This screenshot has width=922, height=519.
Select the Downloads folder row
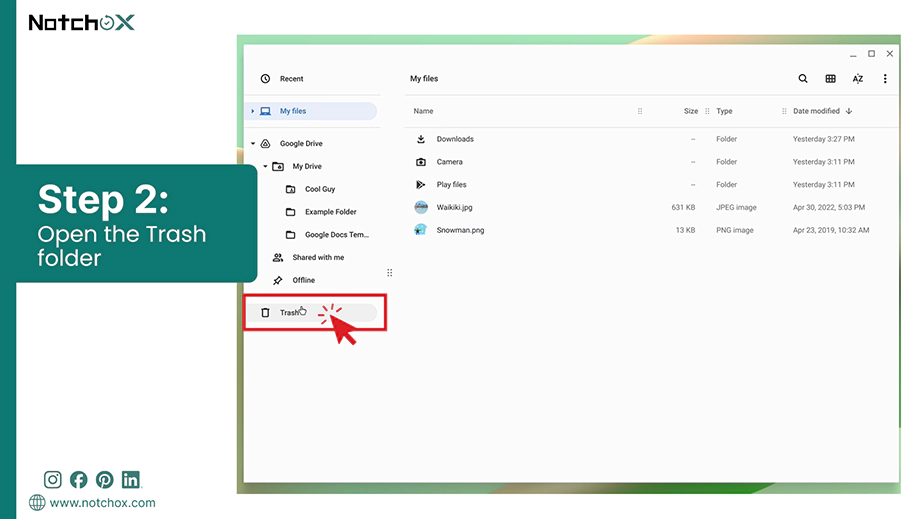pos(651,139)
